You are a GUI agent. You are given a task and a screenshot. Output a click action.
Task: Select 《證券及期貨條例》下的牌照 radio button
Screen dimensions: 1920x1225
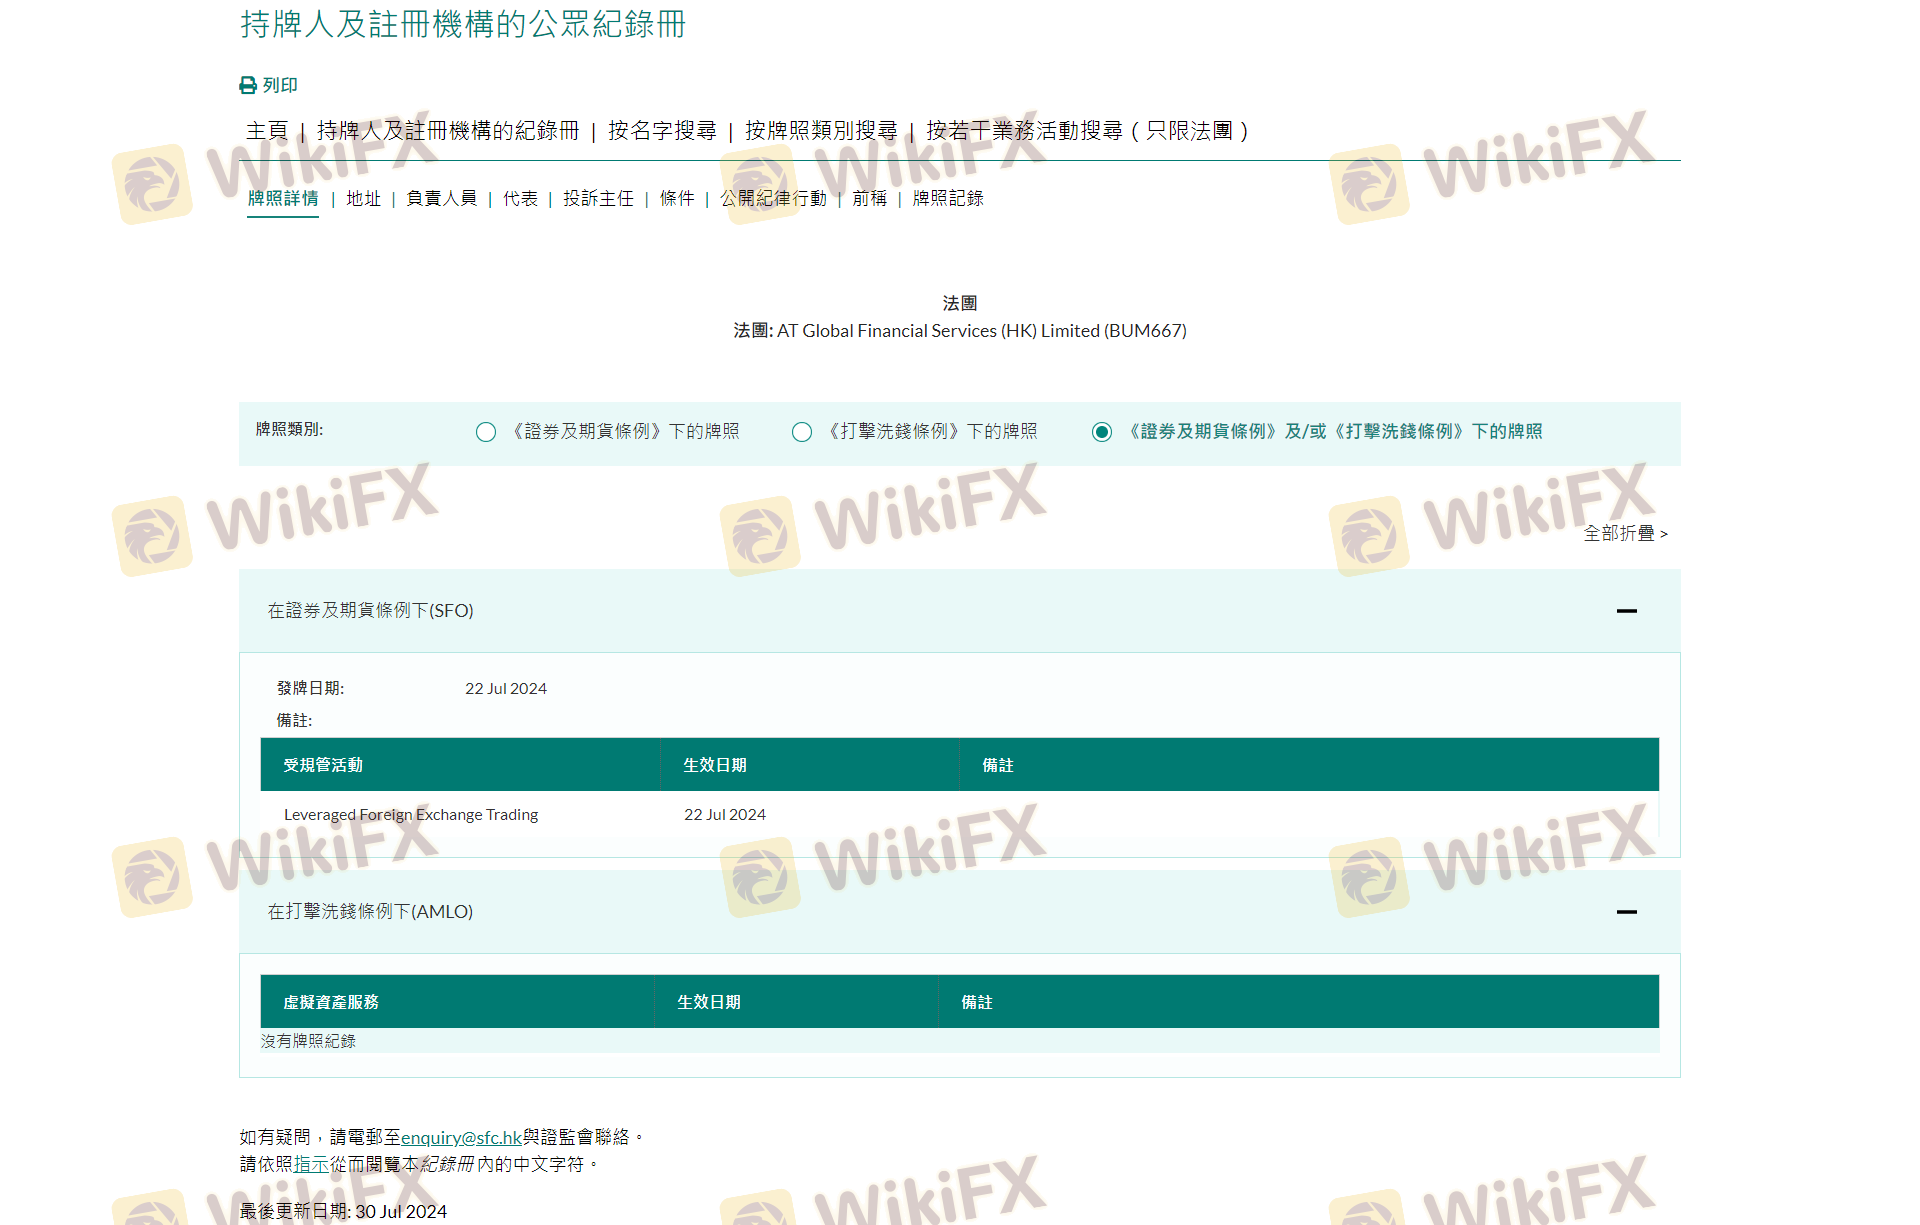coord(486,432)
